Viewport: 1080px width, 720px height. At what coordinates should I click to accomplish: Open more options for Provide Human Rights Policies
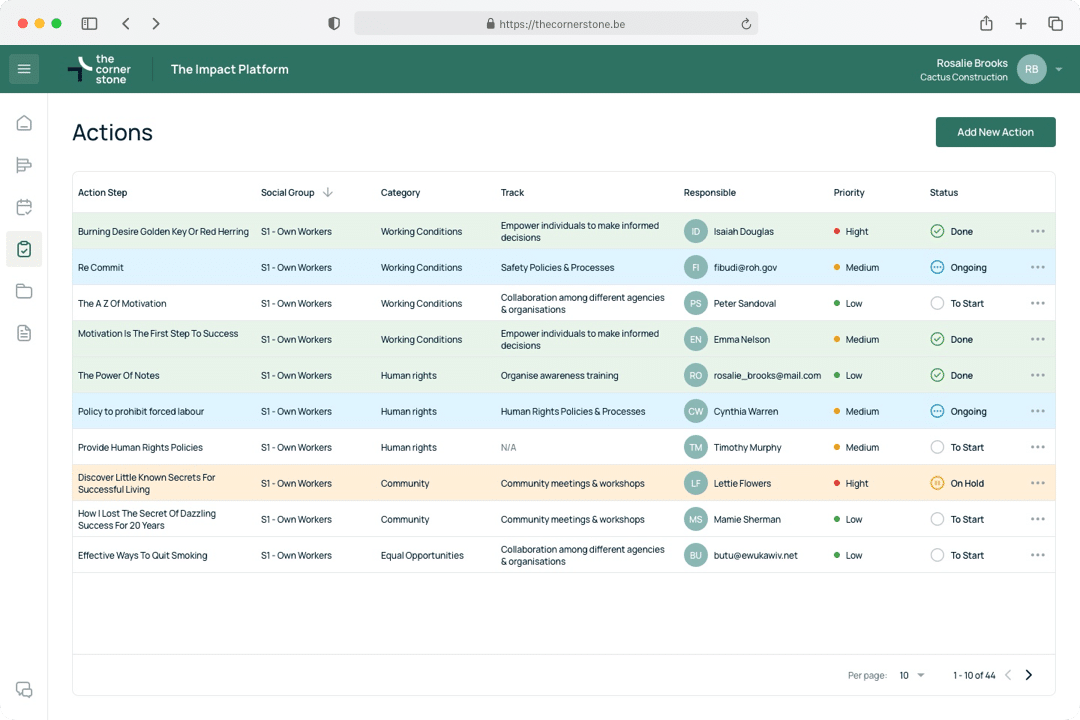1038,447
